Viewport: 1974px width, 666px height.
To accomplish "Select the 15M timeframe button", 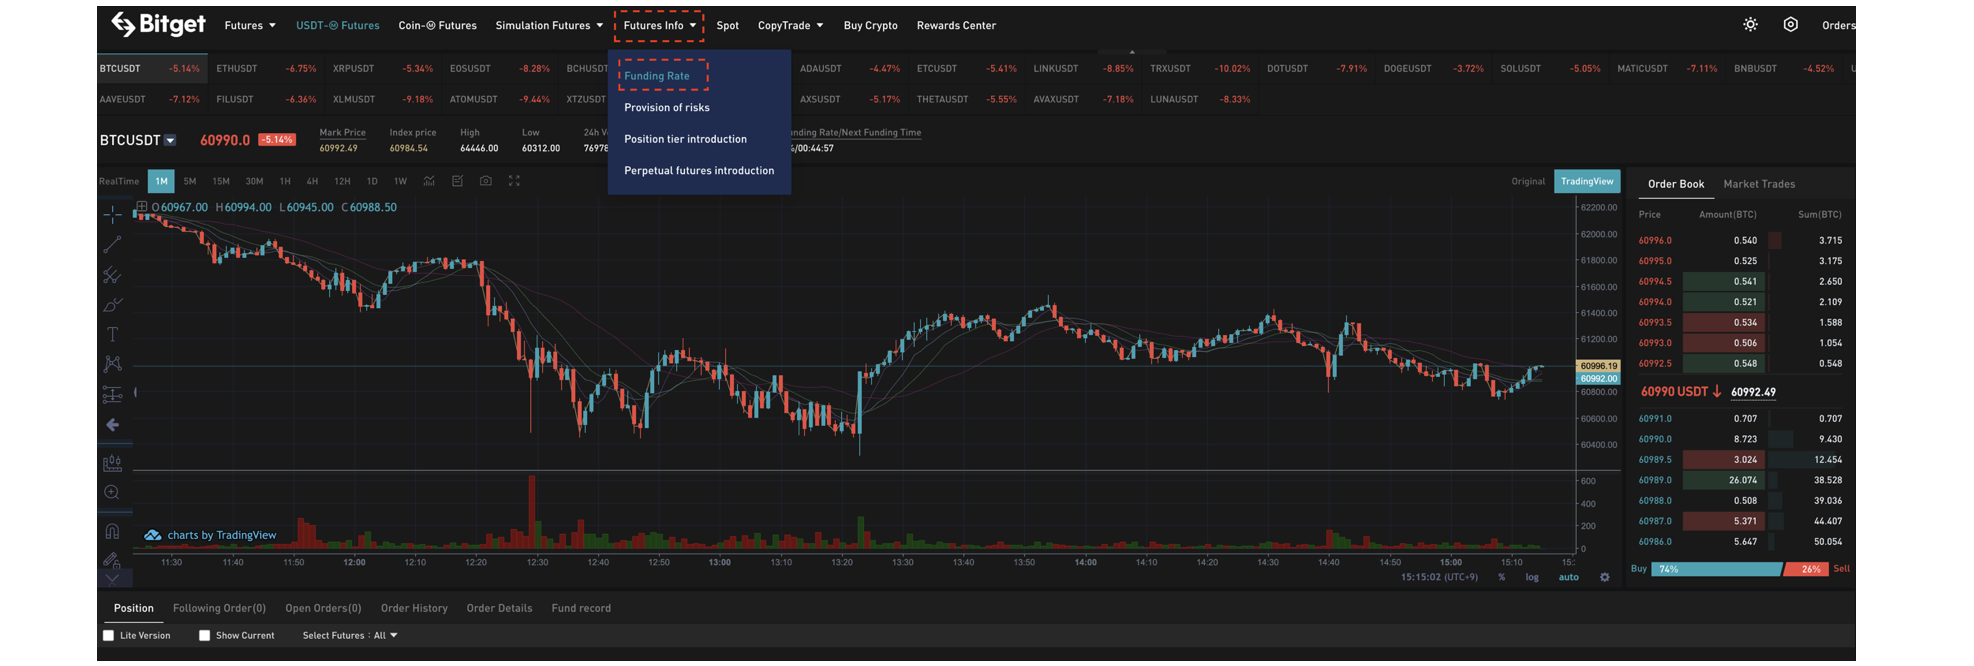I will pyautogui.click(x=221, y=181).
